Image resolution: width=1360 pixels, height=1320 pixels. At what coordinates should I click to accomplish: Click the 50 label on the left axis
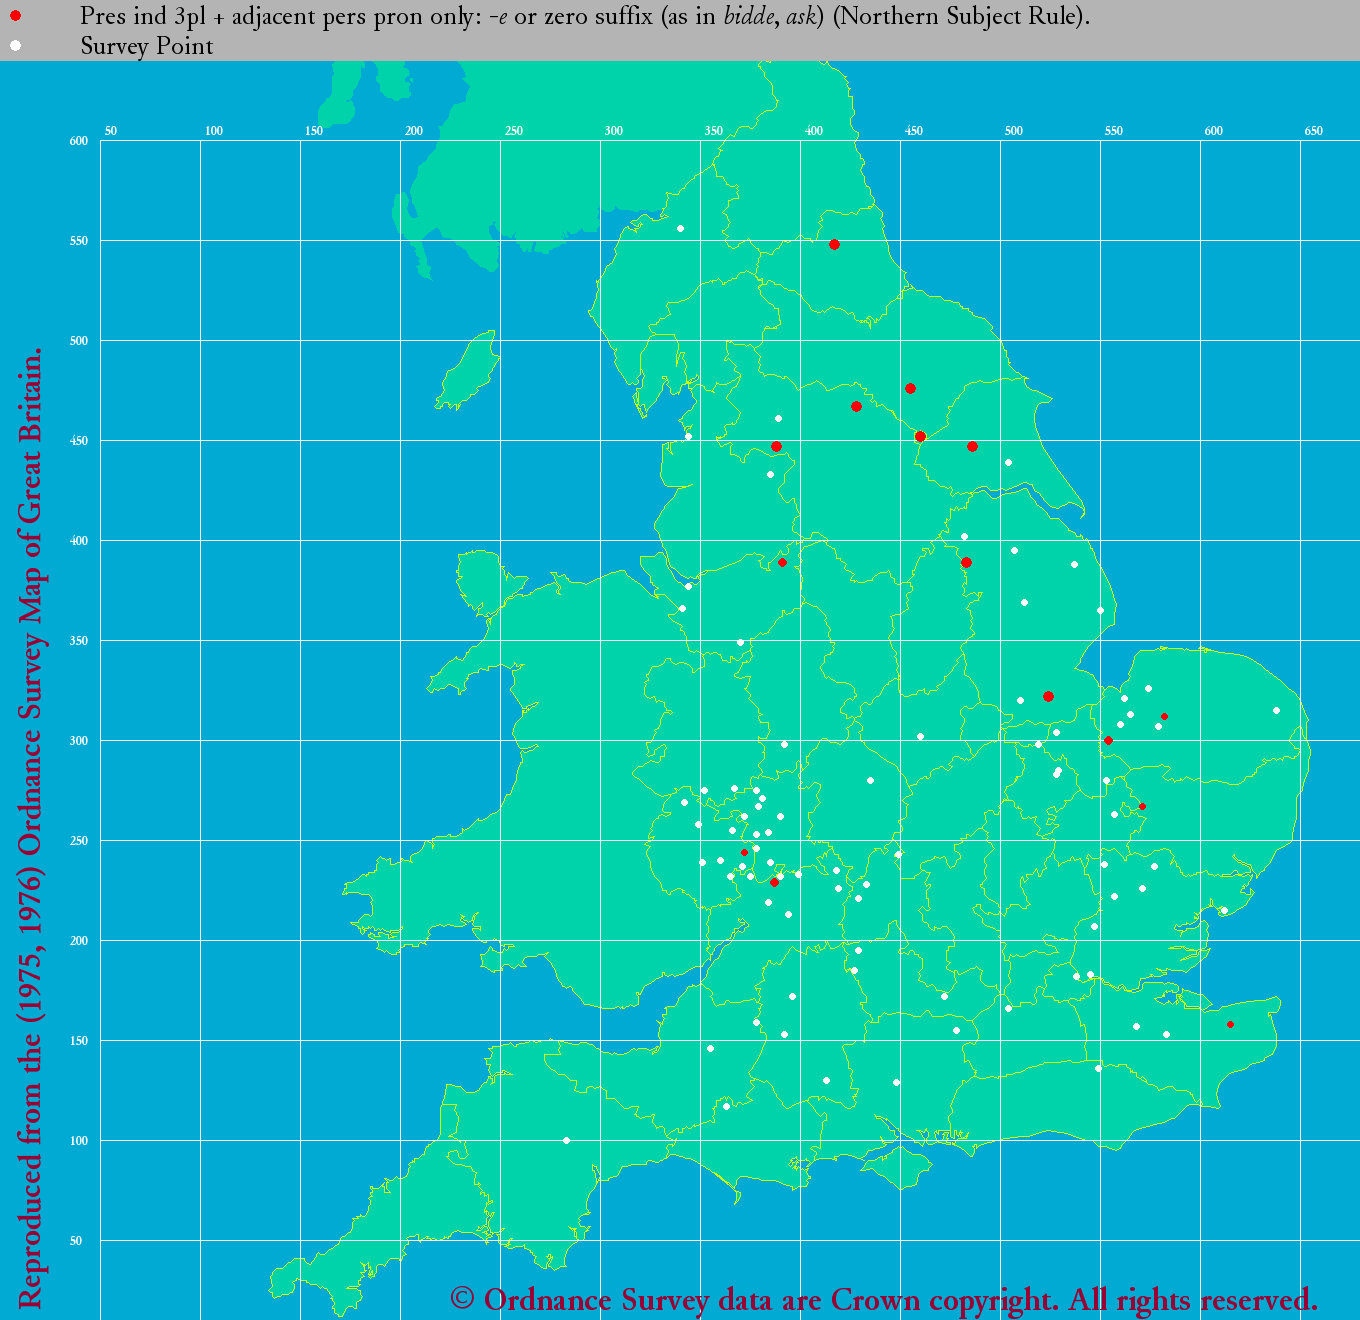76,1241
